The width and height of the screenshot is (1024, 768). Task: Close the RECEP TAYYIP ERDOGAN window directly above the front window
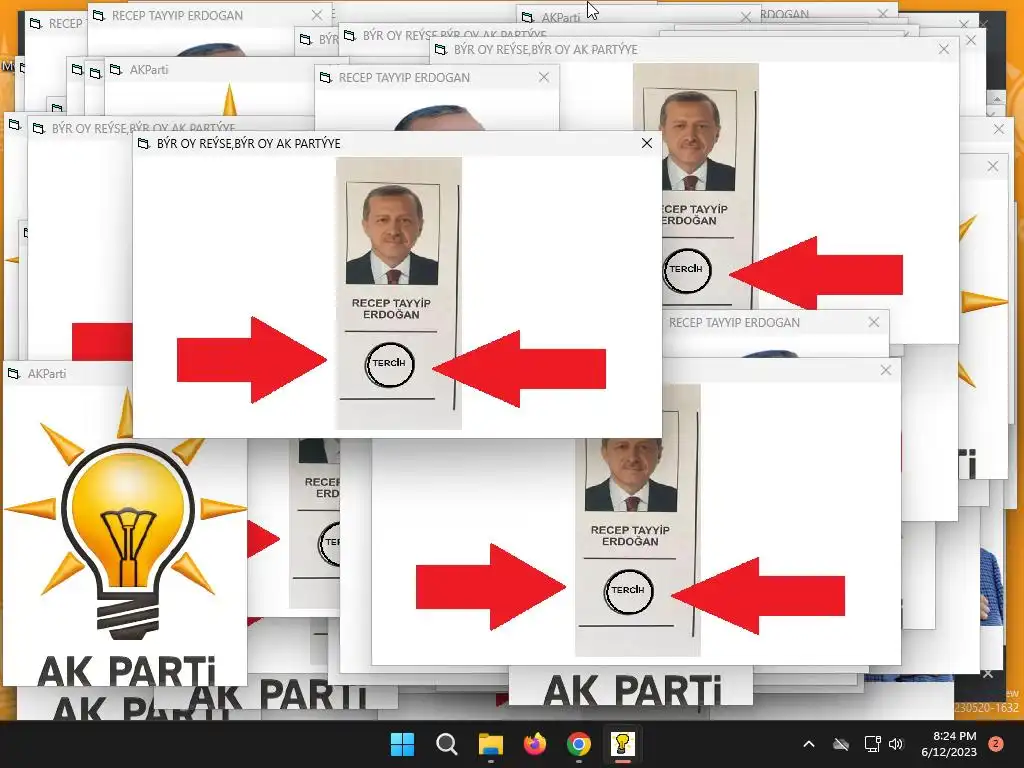[x=544, y=77]
